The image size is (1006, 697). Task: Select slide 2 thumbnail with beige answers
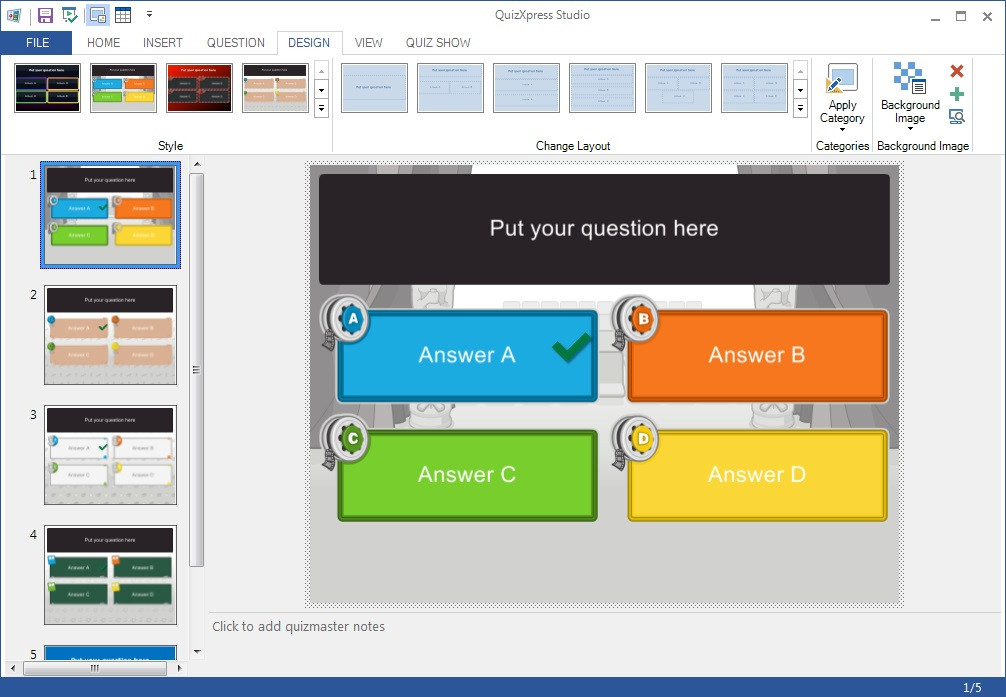pyautogui.click(x=110, y=335)
